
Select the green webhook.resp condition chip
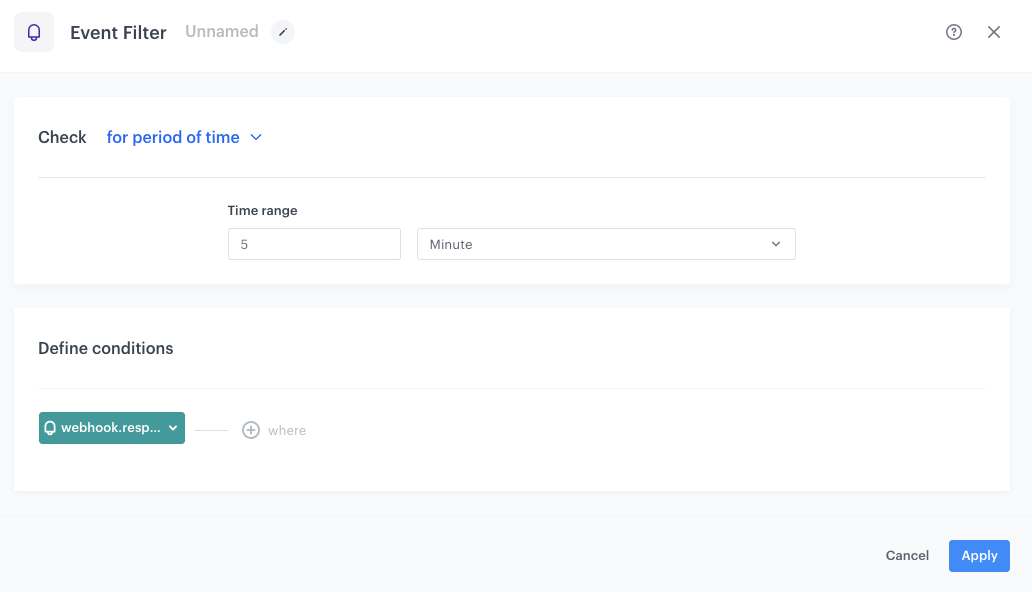105,427
